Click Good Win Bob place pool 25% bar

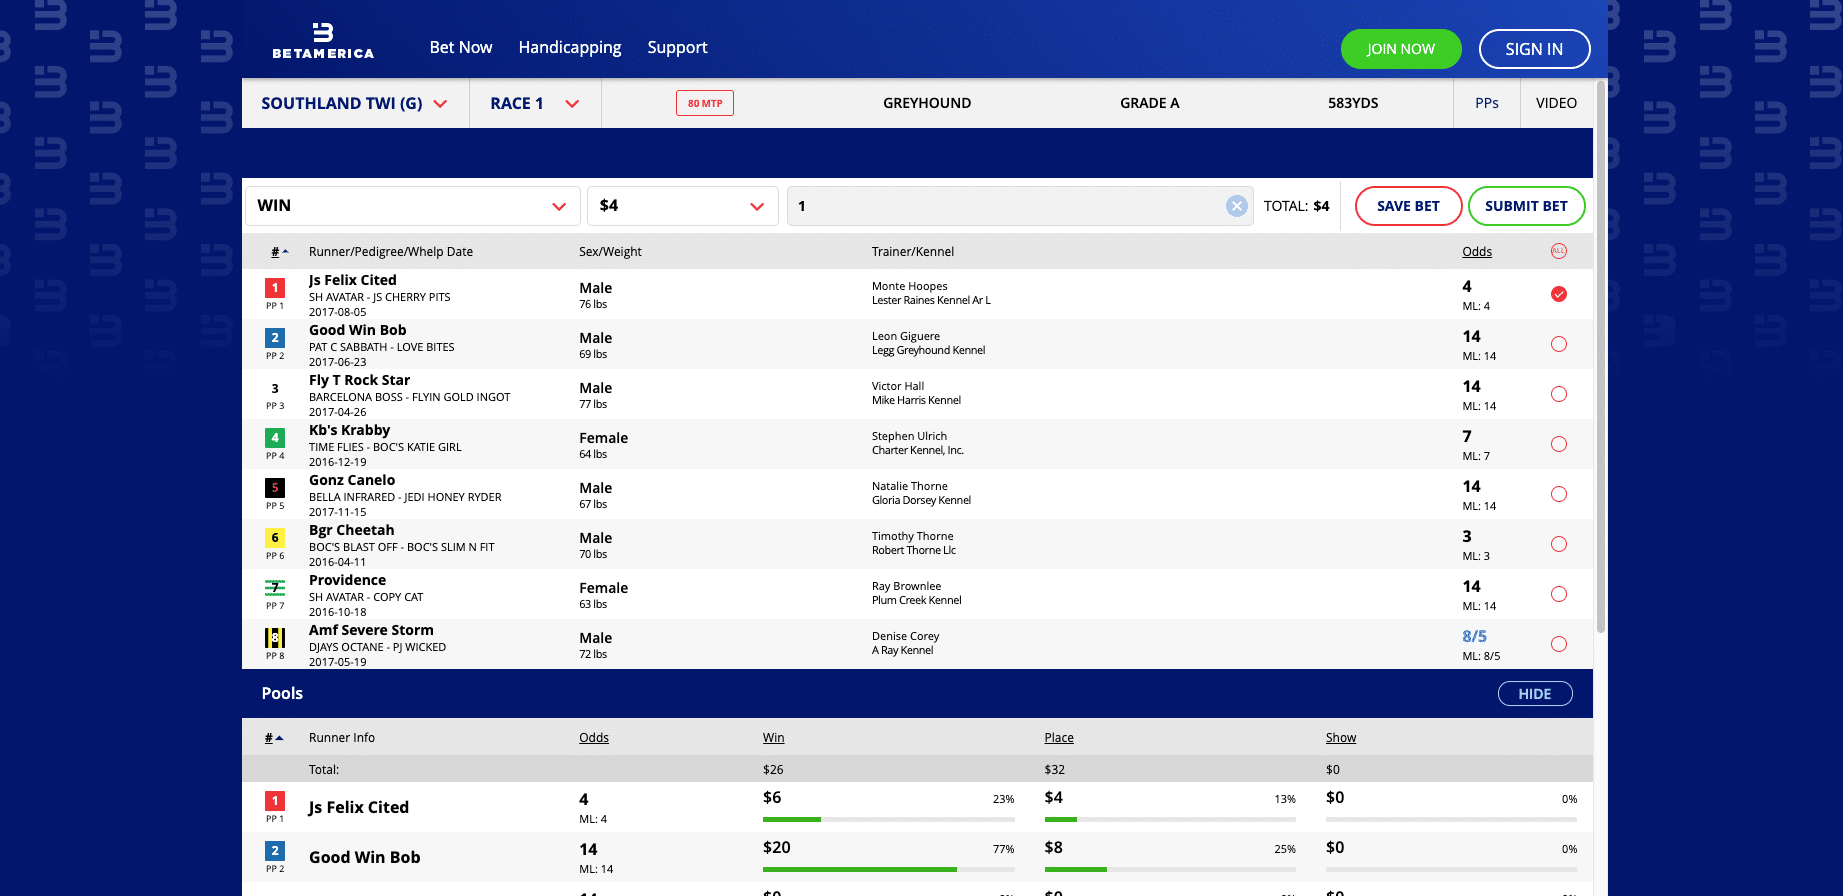point(1170,869)
